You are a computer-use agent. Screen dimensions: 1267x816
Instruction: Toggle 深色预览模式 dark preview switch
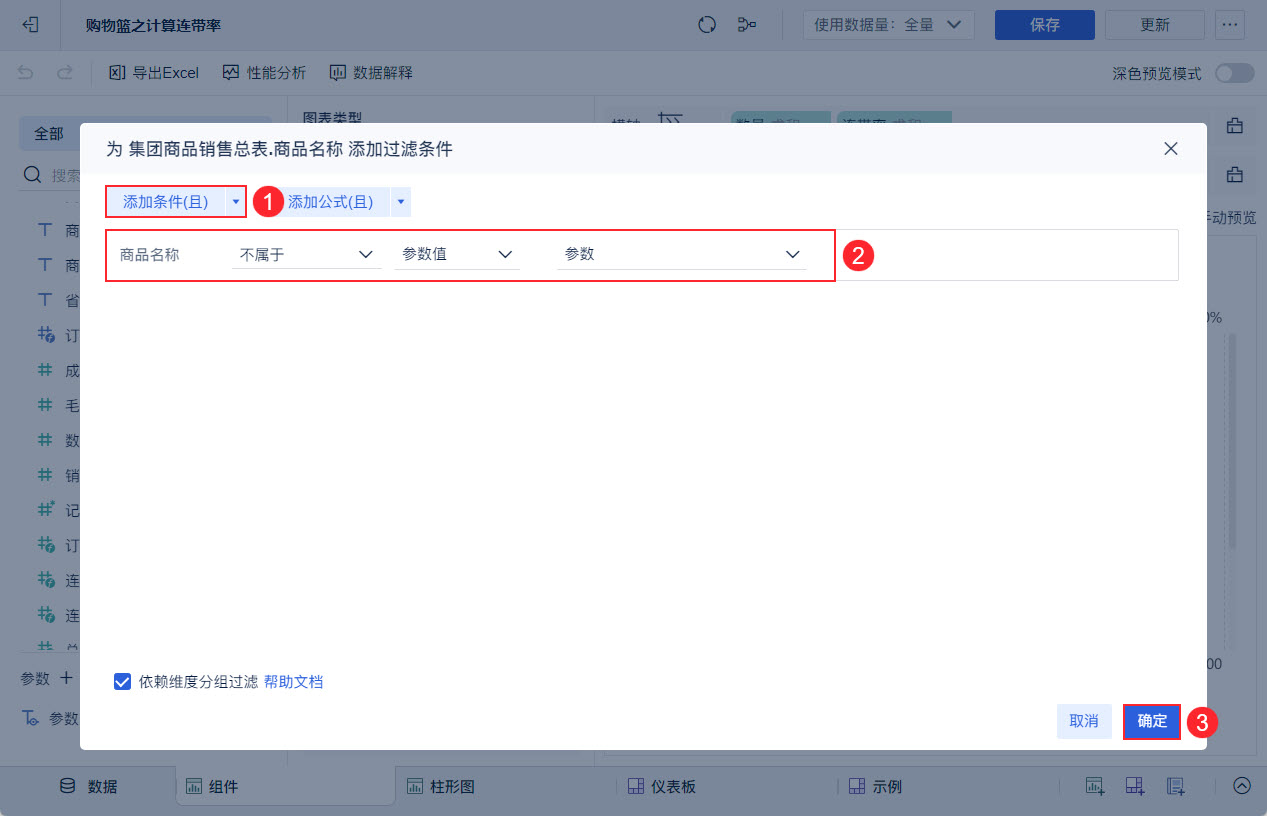coord(1234,73)
